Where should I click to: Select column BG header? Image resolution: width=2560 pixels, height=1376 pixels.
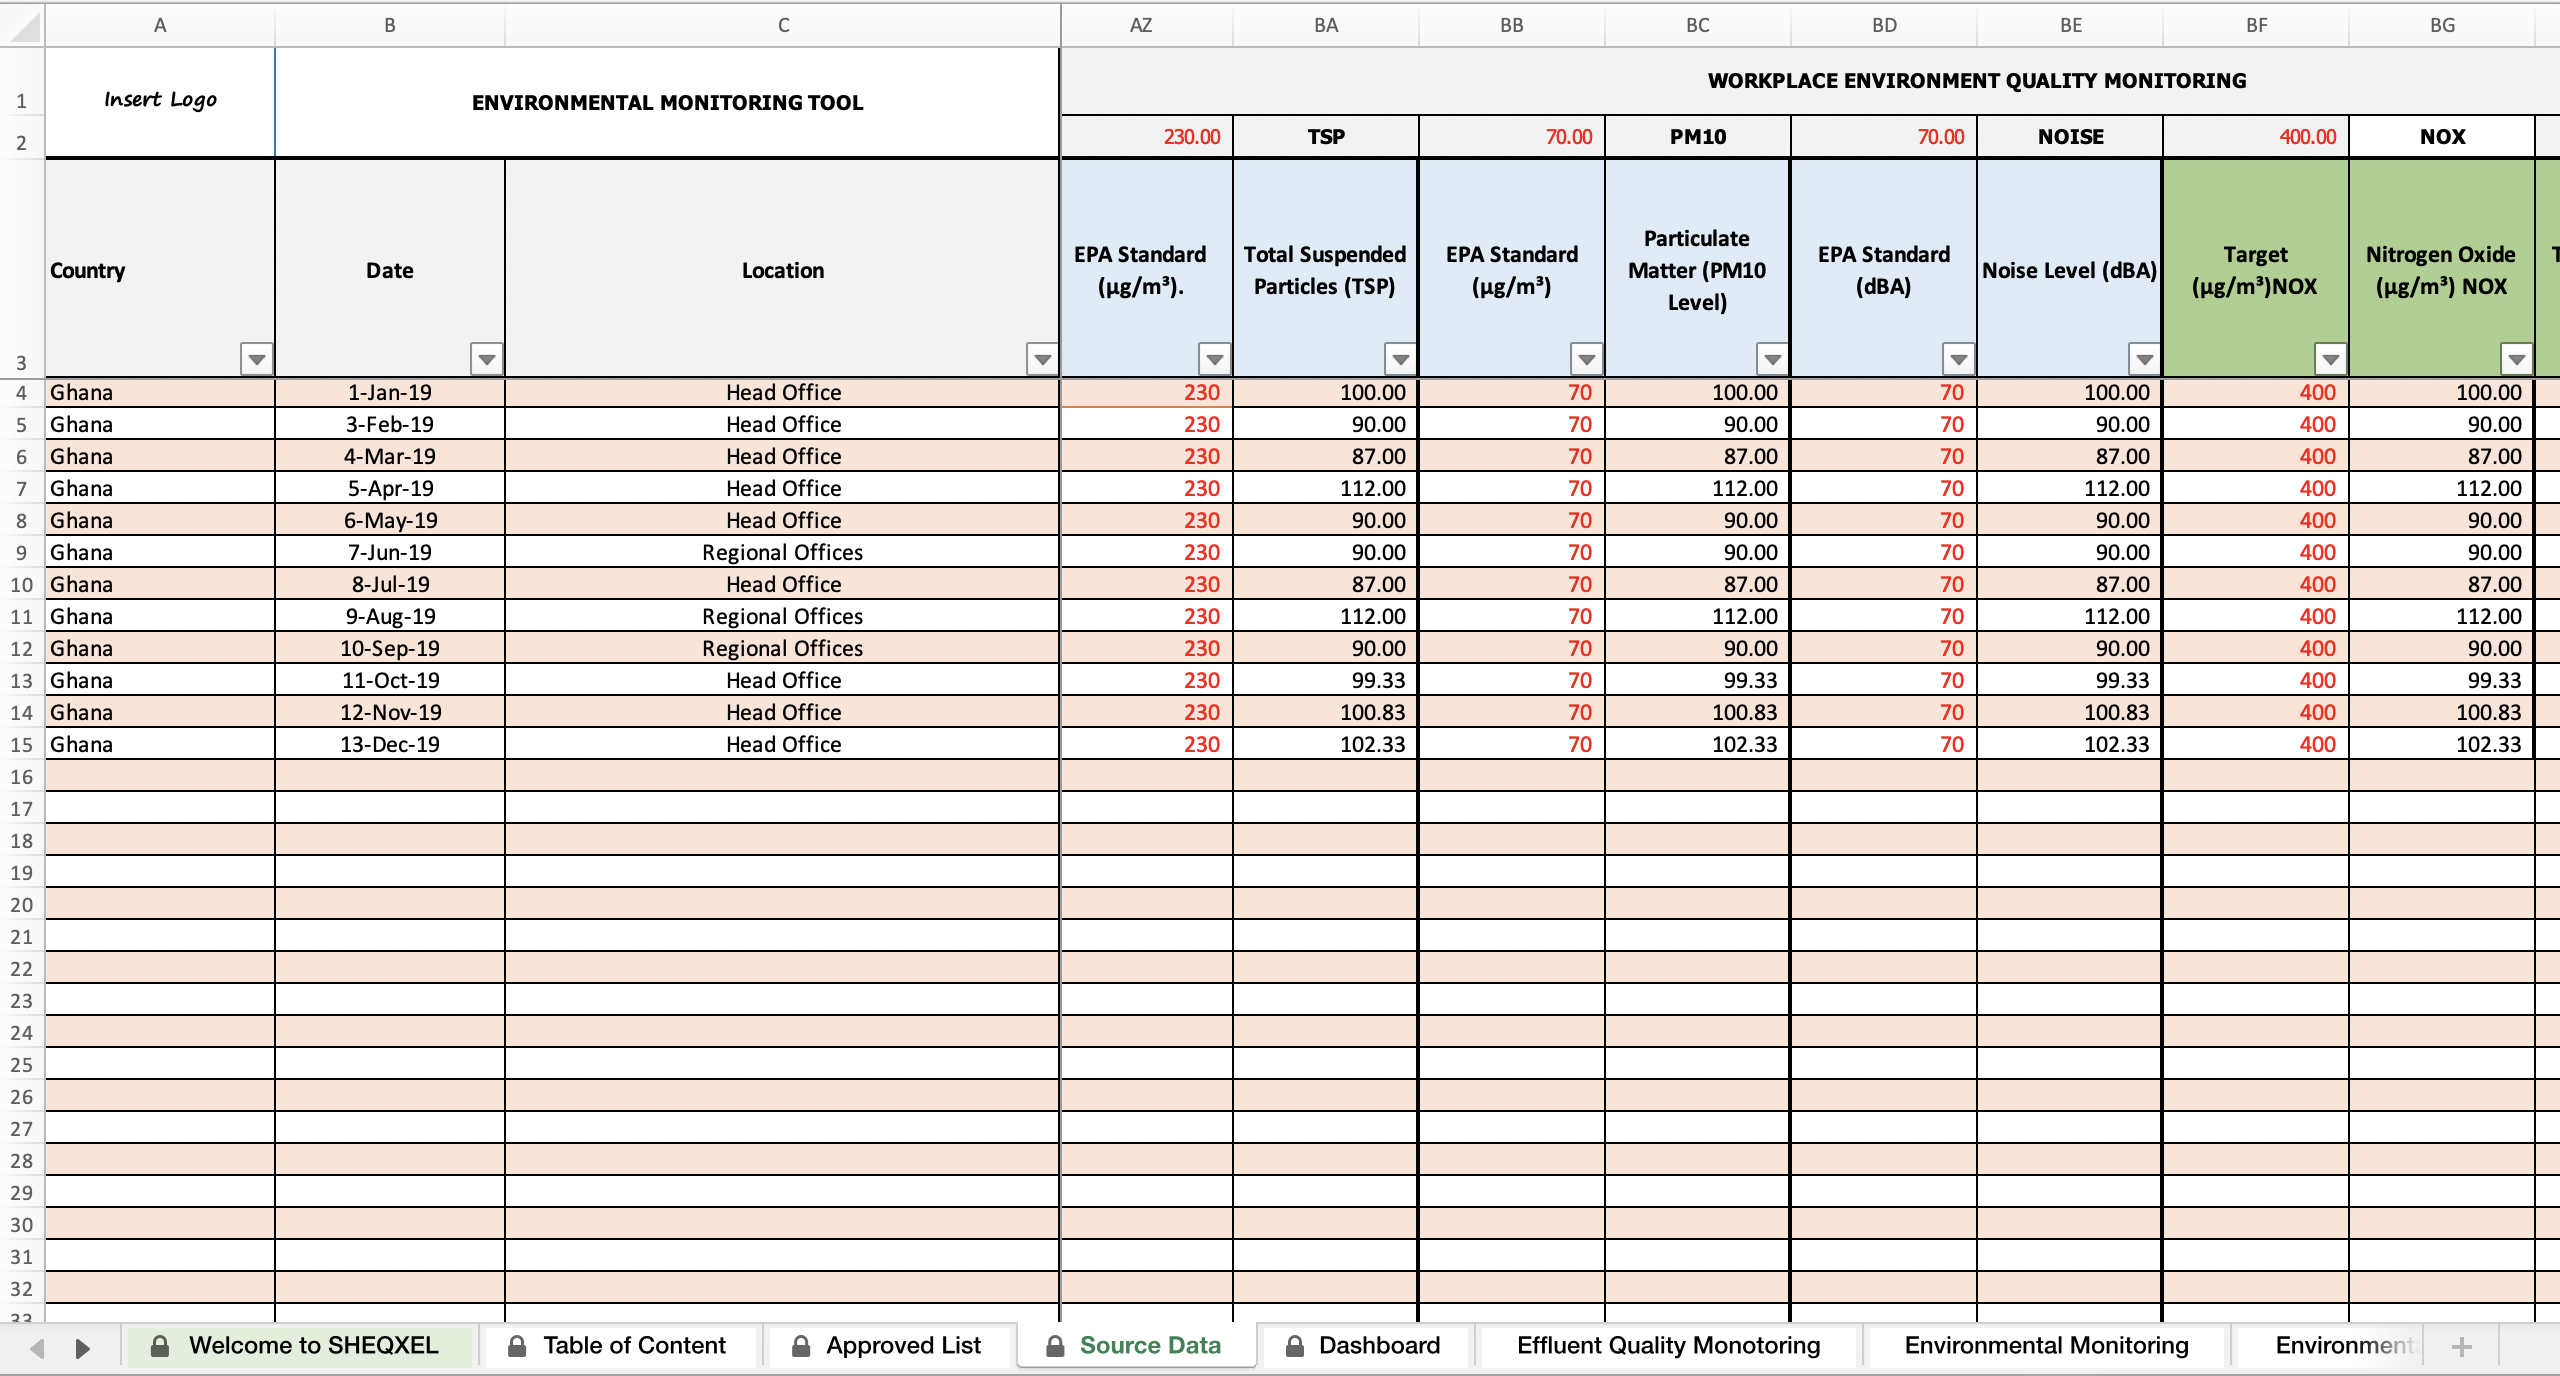point(2442,25)
